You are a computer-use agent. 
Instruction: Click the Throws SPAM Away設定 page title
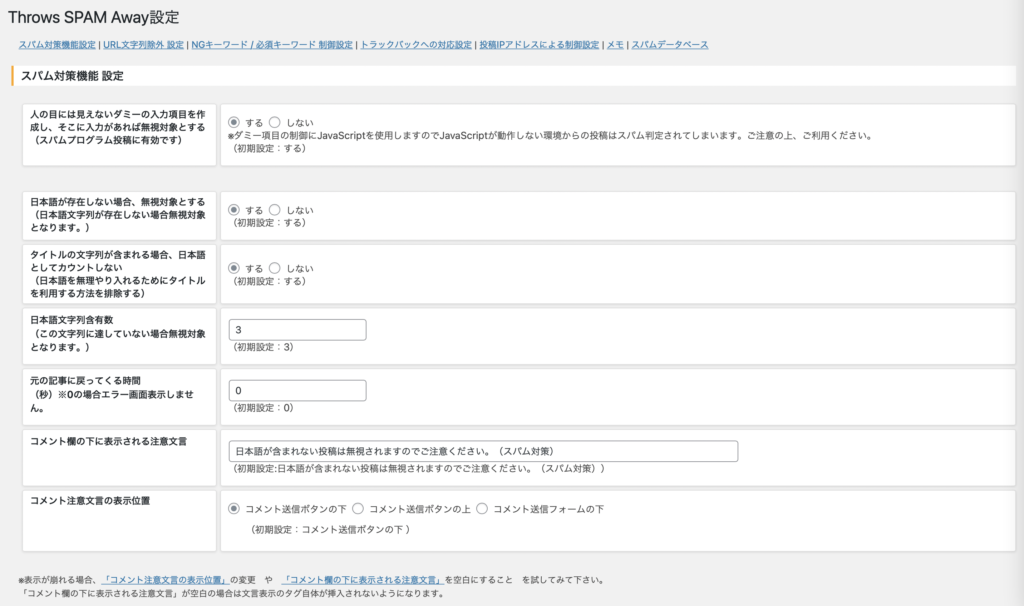93,17
